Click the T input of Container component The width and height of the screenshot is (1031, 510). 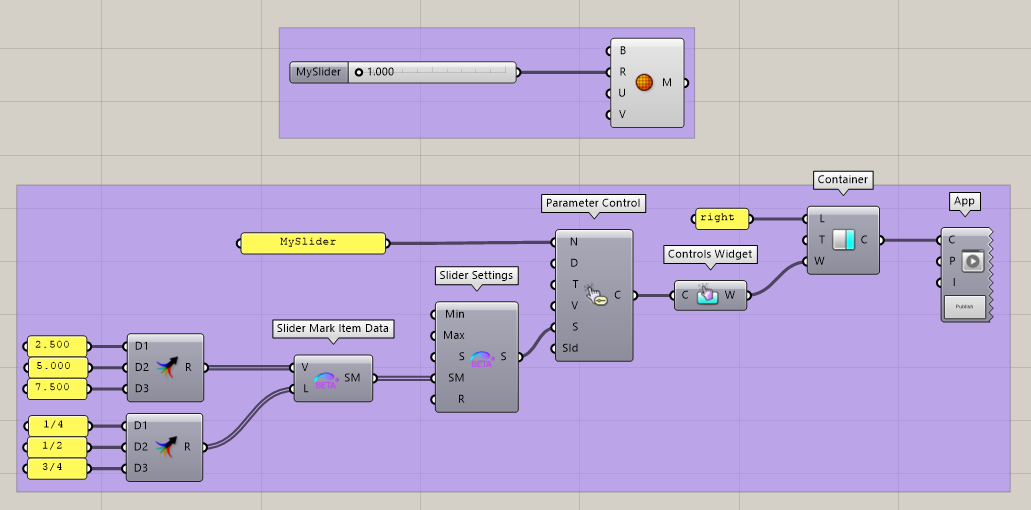(822, 240)
